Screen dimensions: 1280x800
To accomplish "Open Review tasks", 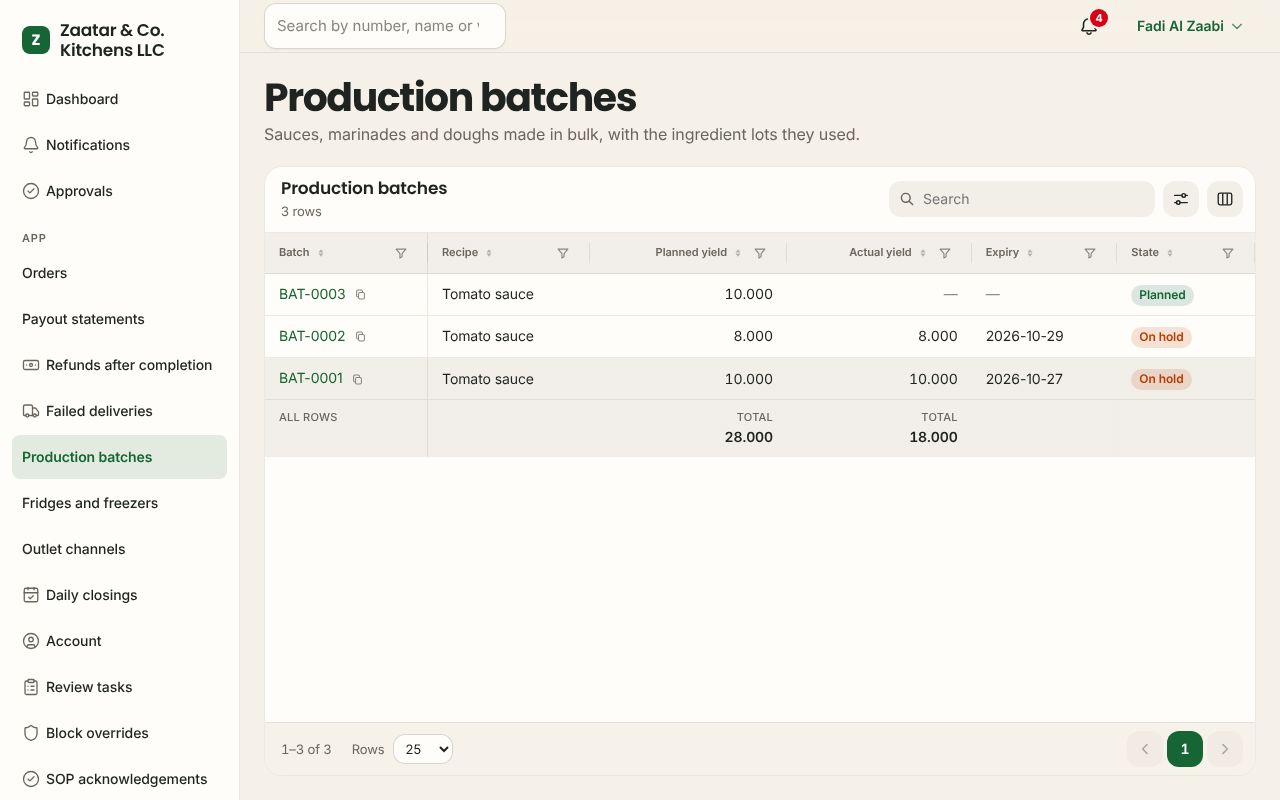I will pyautogui.click(x=120, y=687).
